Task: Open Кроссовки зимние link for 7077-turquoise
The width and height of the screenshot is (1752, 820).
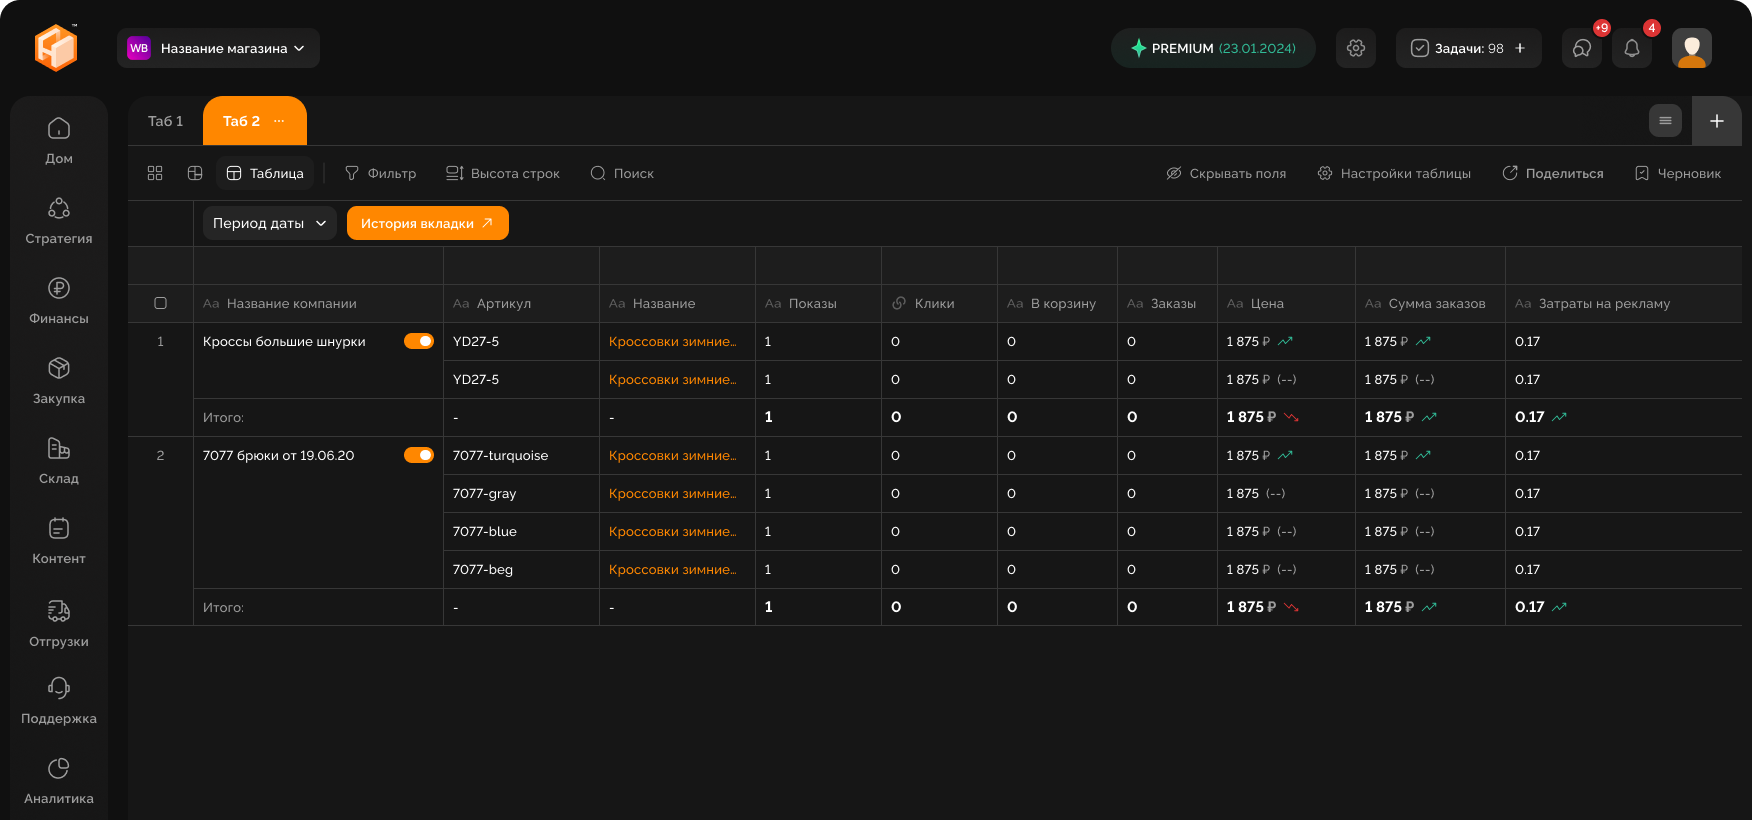Action: 672,455
